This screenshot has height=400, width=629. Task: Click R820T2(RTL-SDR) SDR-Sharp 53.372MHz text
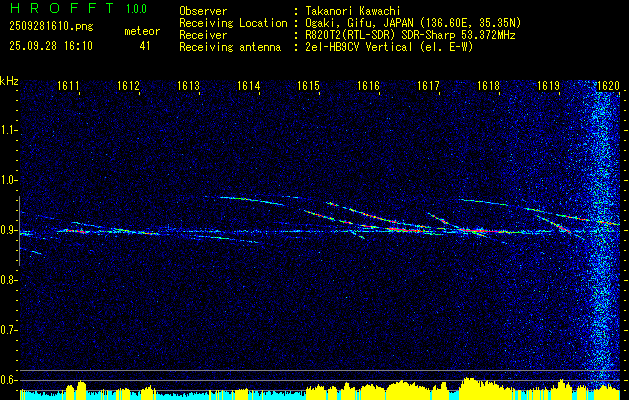coord(409,35)
